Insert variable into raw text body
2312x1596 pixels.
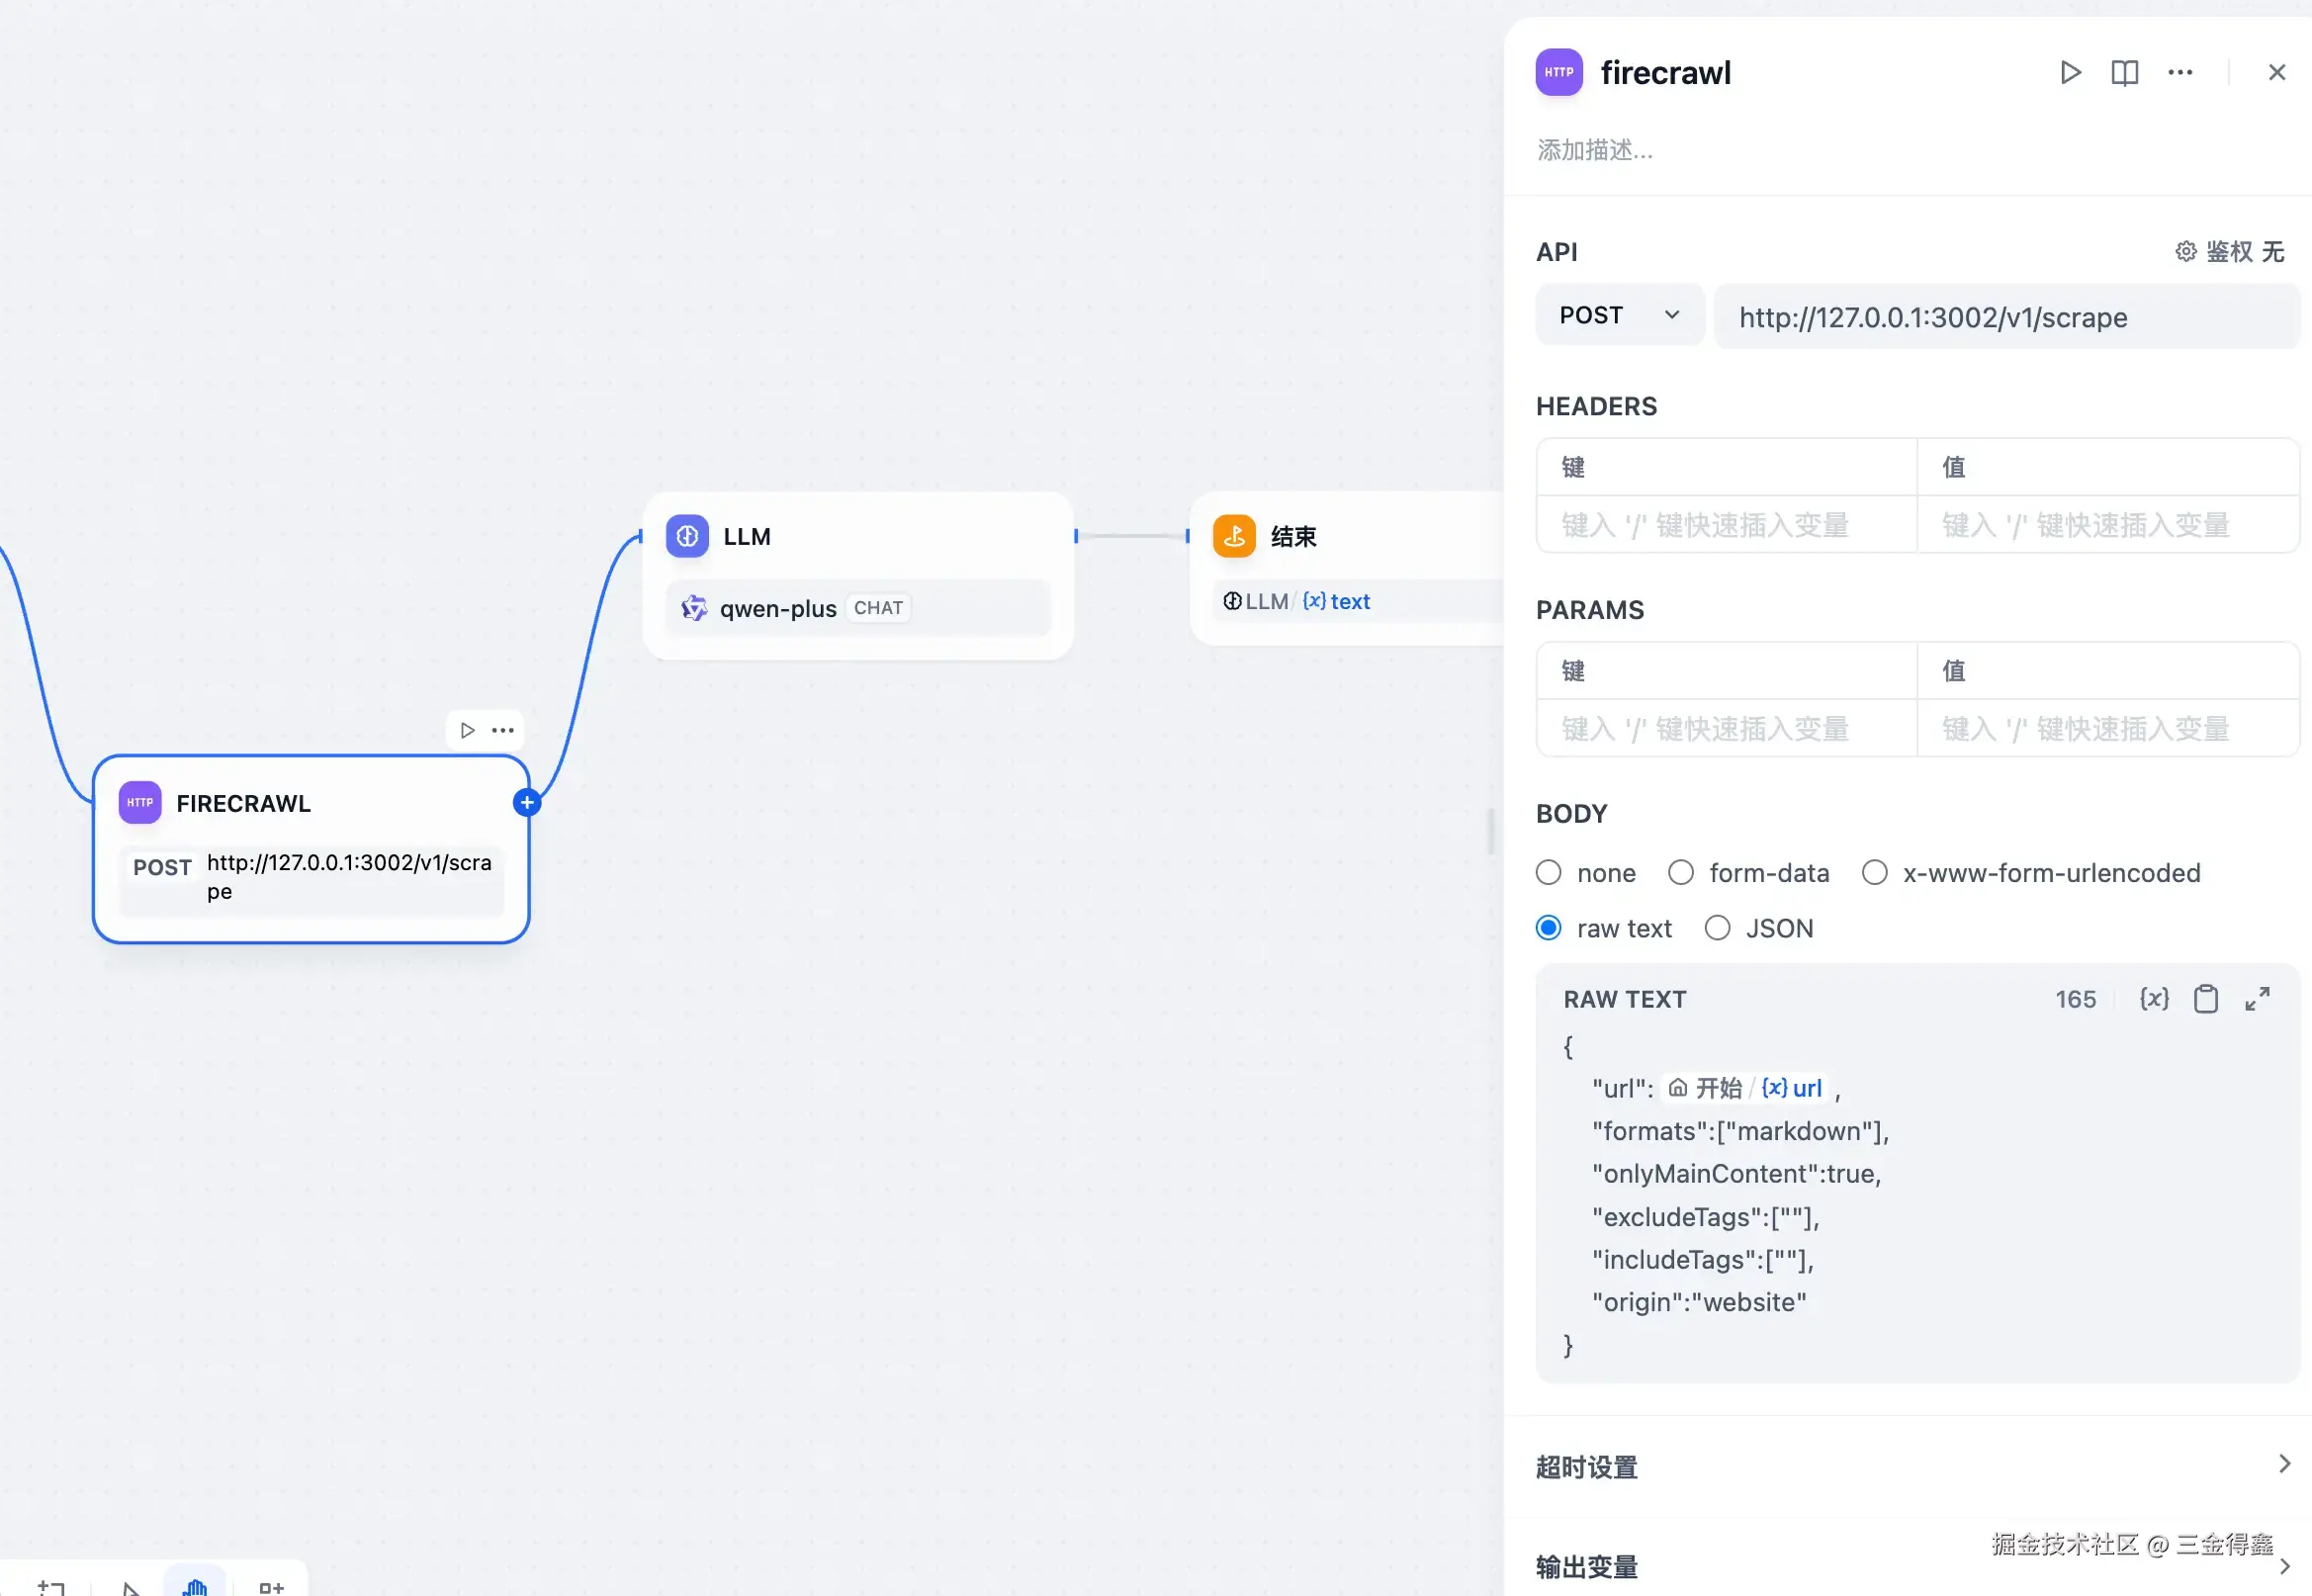(2153, 999)
